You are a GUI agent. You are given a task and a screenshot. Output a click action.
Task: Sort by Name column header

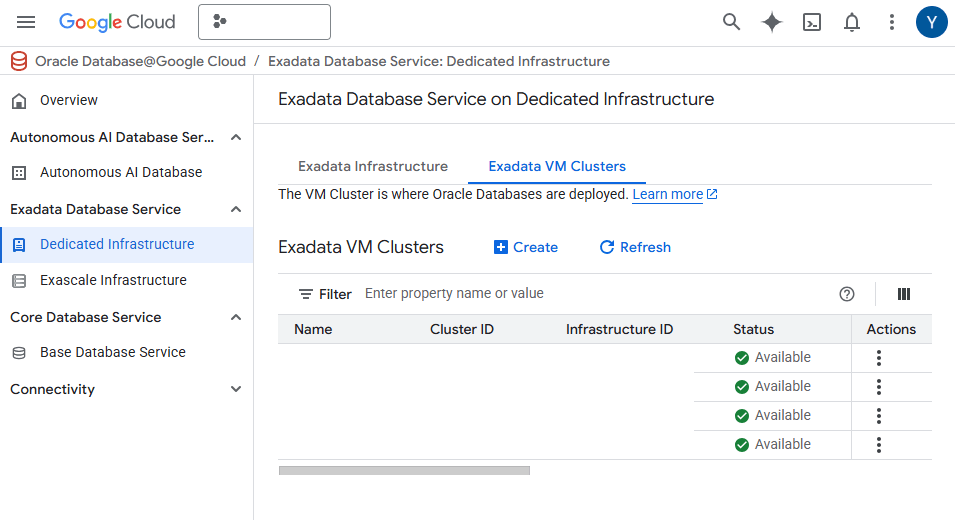coord(313,329)
